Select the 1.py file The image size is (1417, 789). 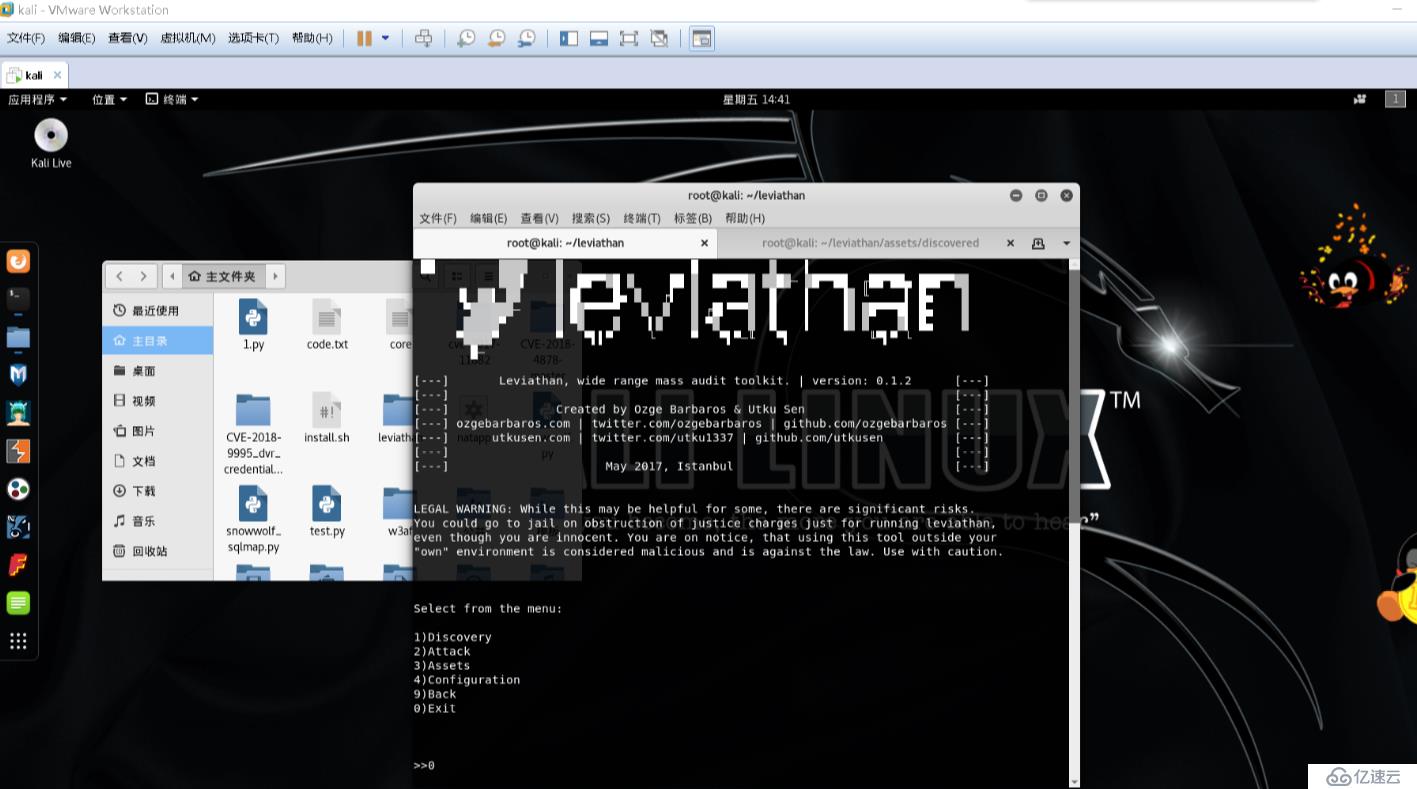(253, 324)
